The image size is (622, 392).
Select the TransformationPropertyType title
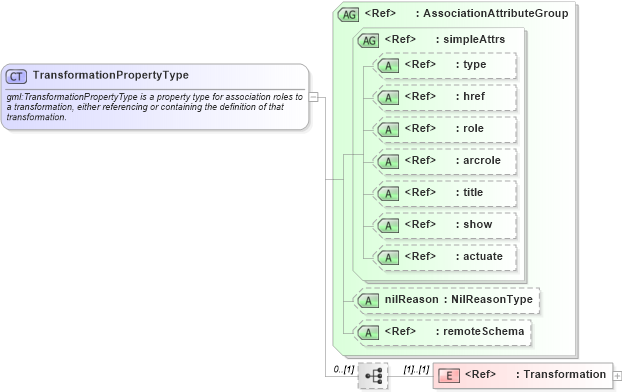(111, 75)
